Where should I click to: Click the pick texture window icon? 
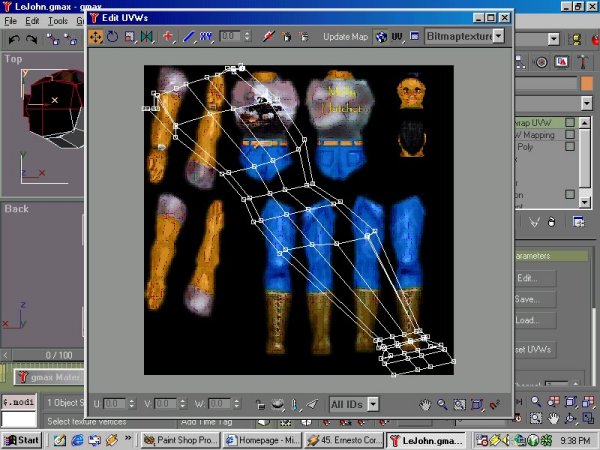pos(414,36)
